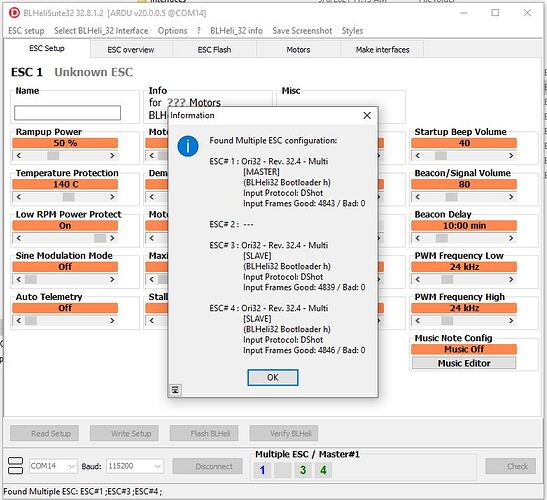Open the Options menu
The width and height of the screenshot is (547, 500).
172,31
